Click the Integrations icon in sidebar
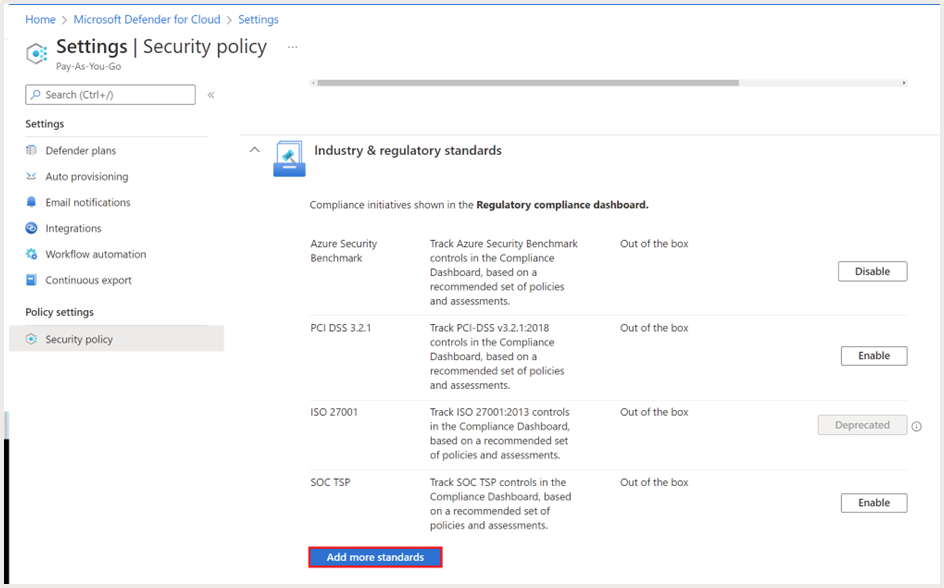The height and width of the screenshot is (588, 944). click(32, 228)
